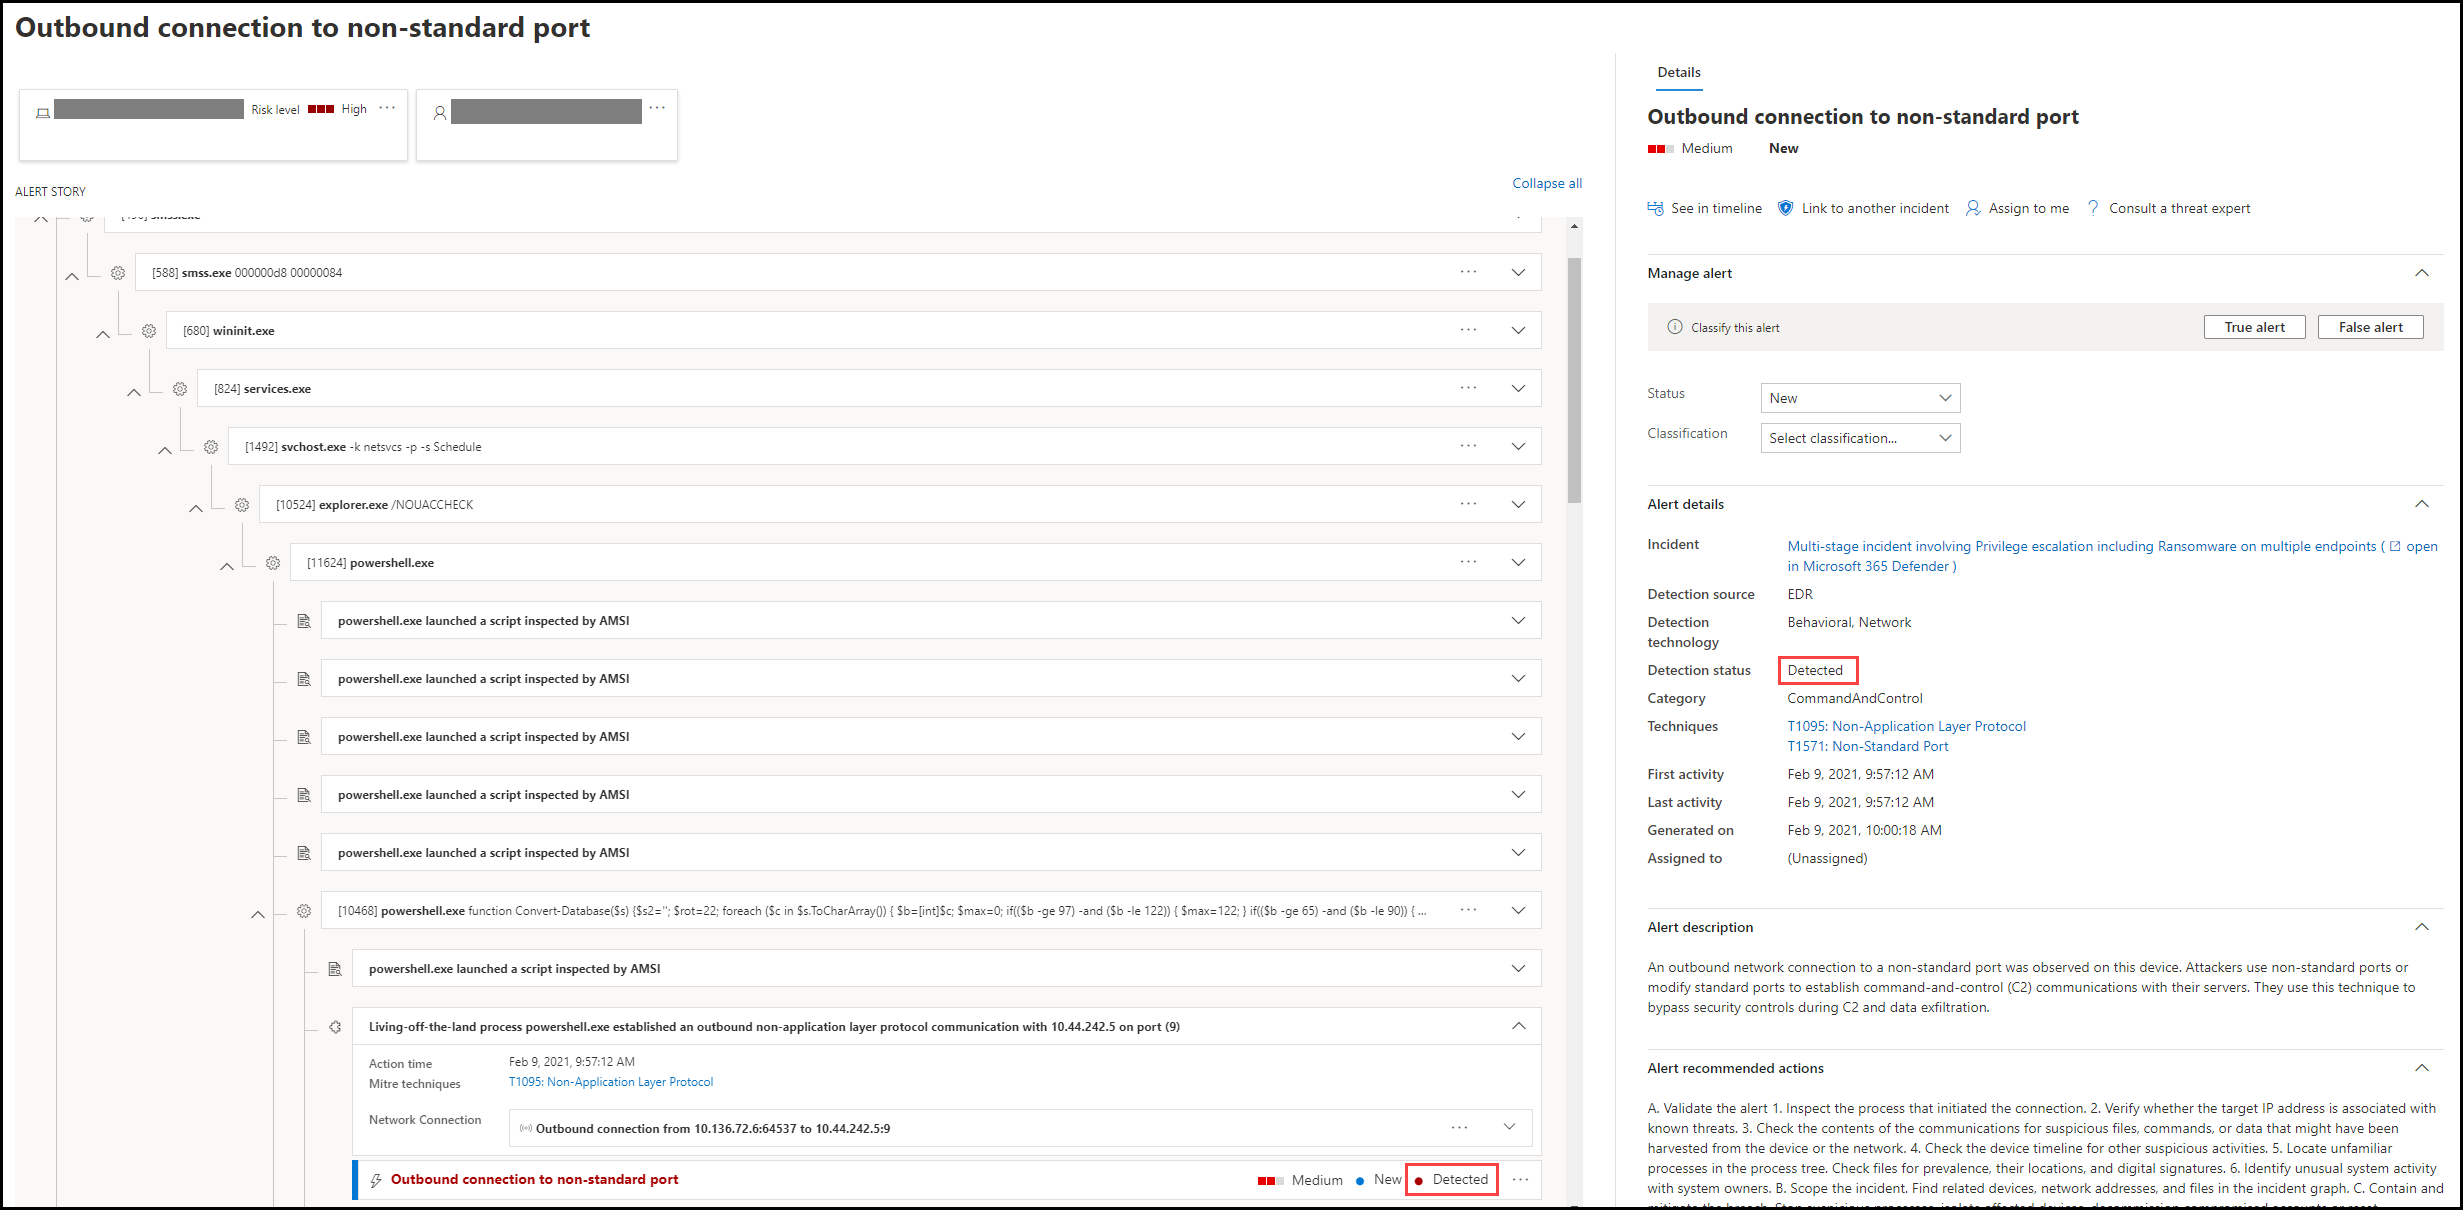2463x1210 pixels.
Task: Click the See in timeline icon
Action: [1655, 208]
